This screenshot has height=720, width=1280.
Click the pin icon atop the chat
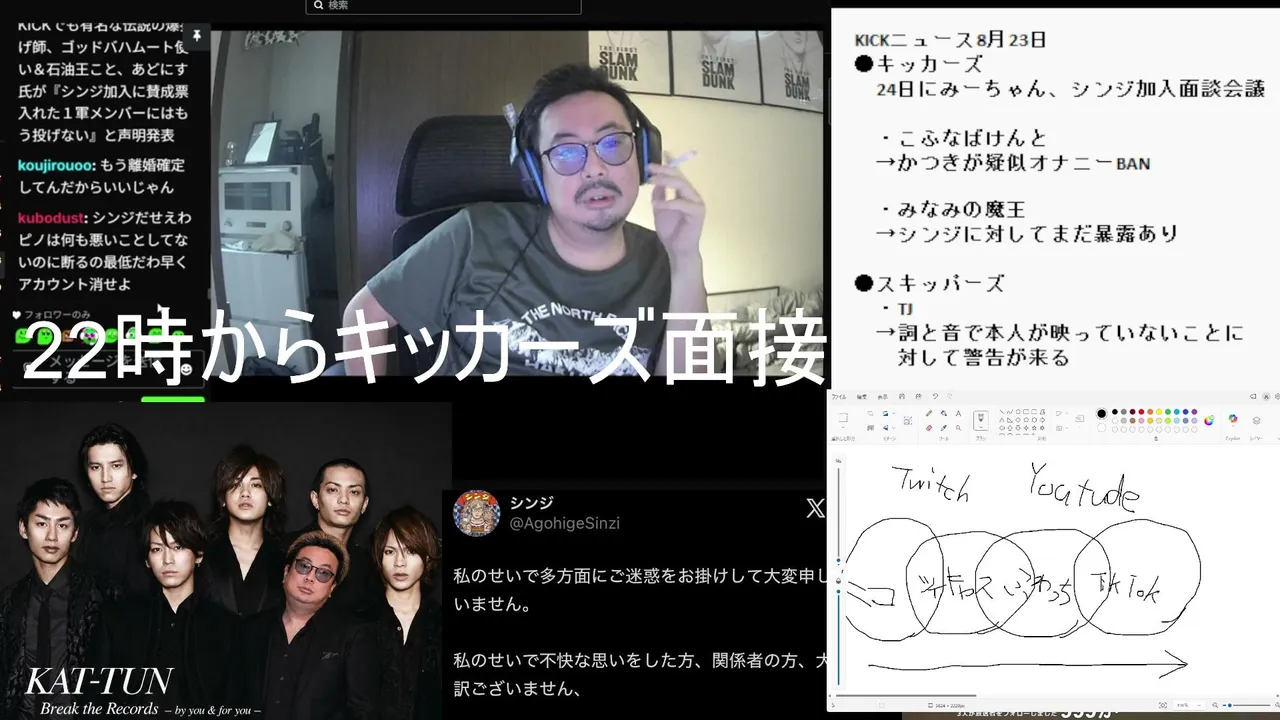pos(197,36)
